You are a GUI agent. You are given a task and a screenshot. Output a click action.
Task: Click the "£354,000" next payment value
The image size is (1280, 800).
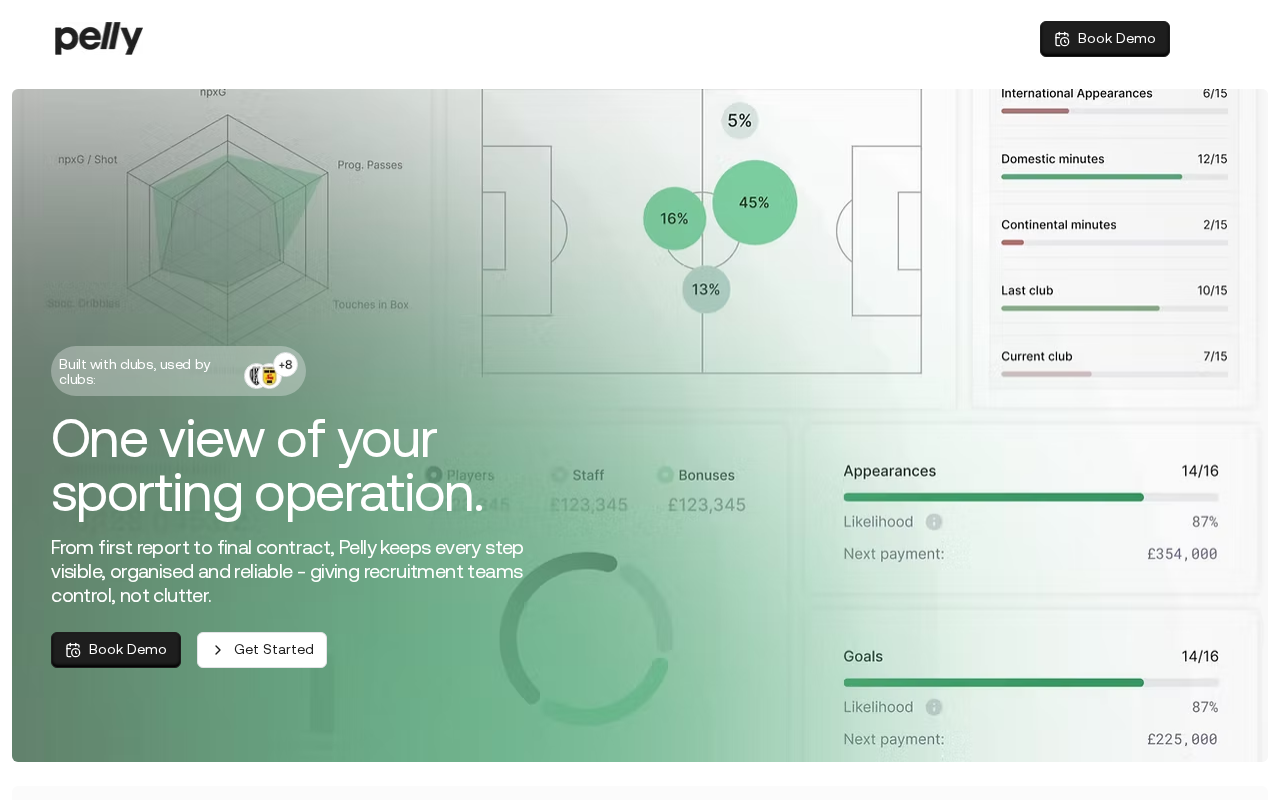coord(1182,554)
